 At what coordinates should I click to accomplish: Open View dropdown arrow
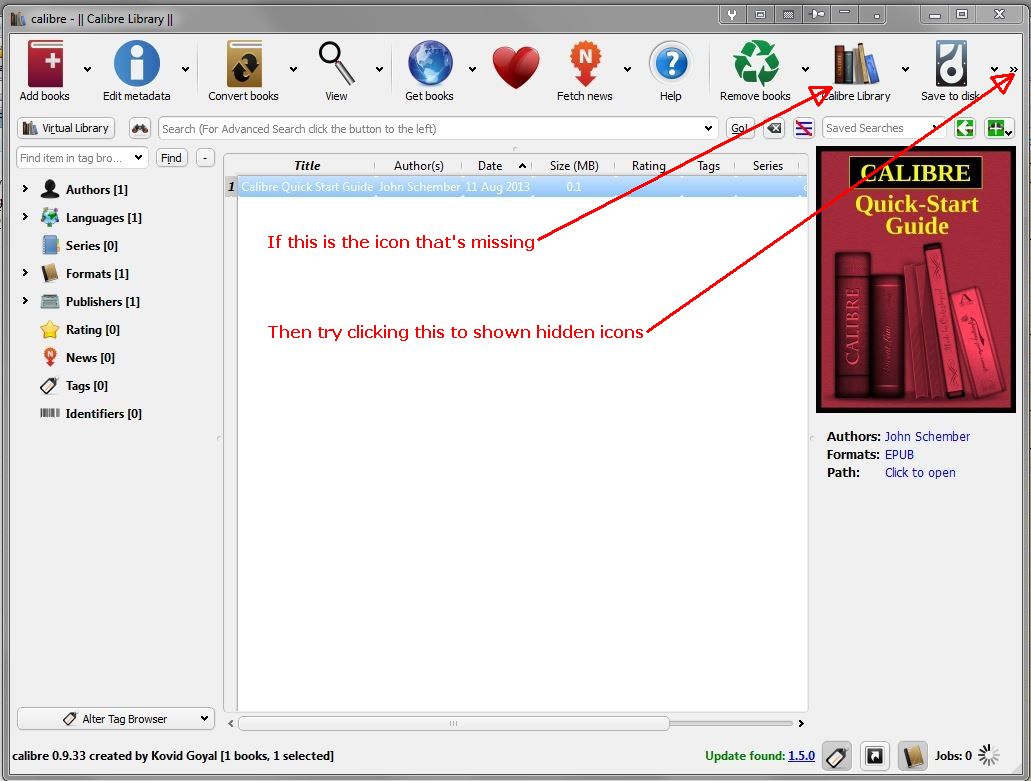[379, 69]
